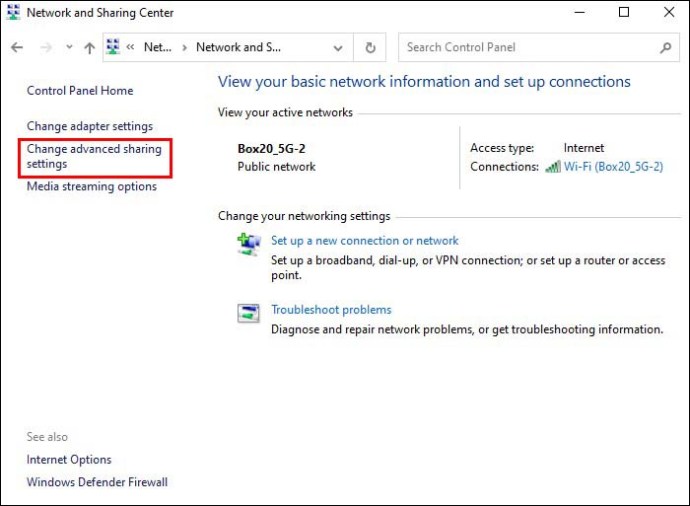Open Windows Defender Firewall link

[x=97, y=482]
